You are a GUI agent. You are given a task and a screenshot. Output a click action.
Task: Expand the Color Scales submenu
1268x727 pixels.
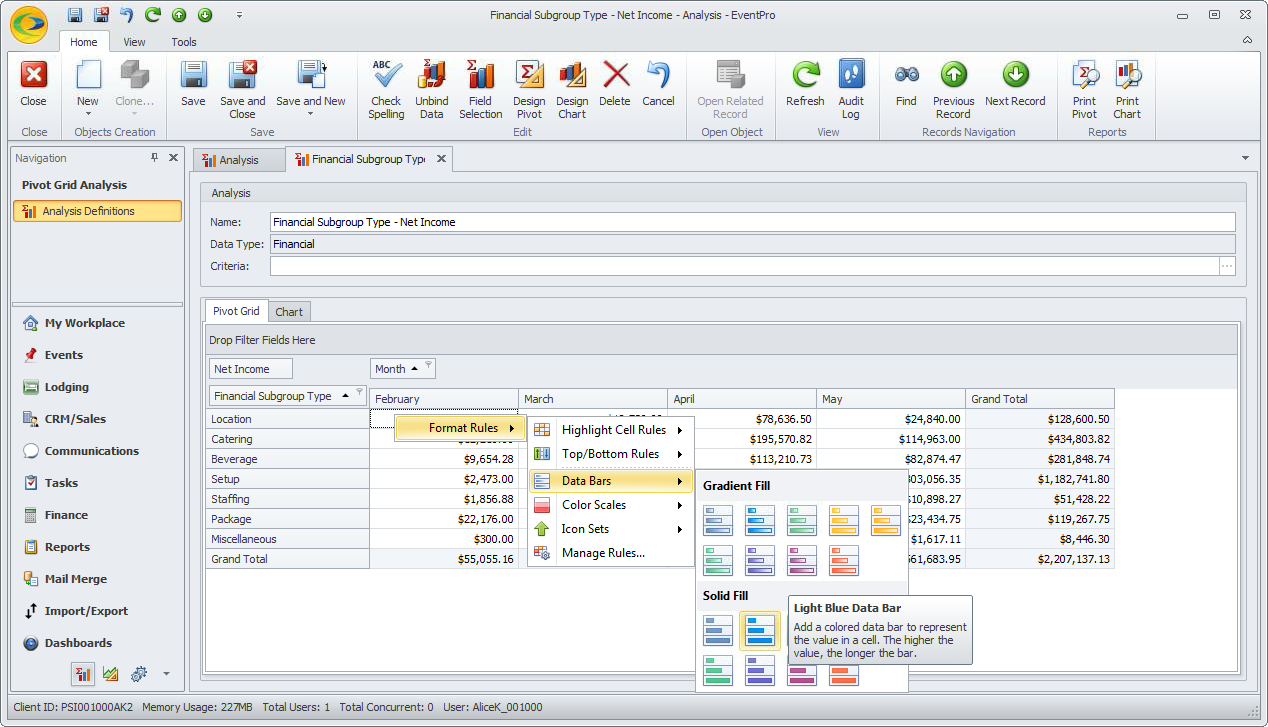(x=611, y=505)
